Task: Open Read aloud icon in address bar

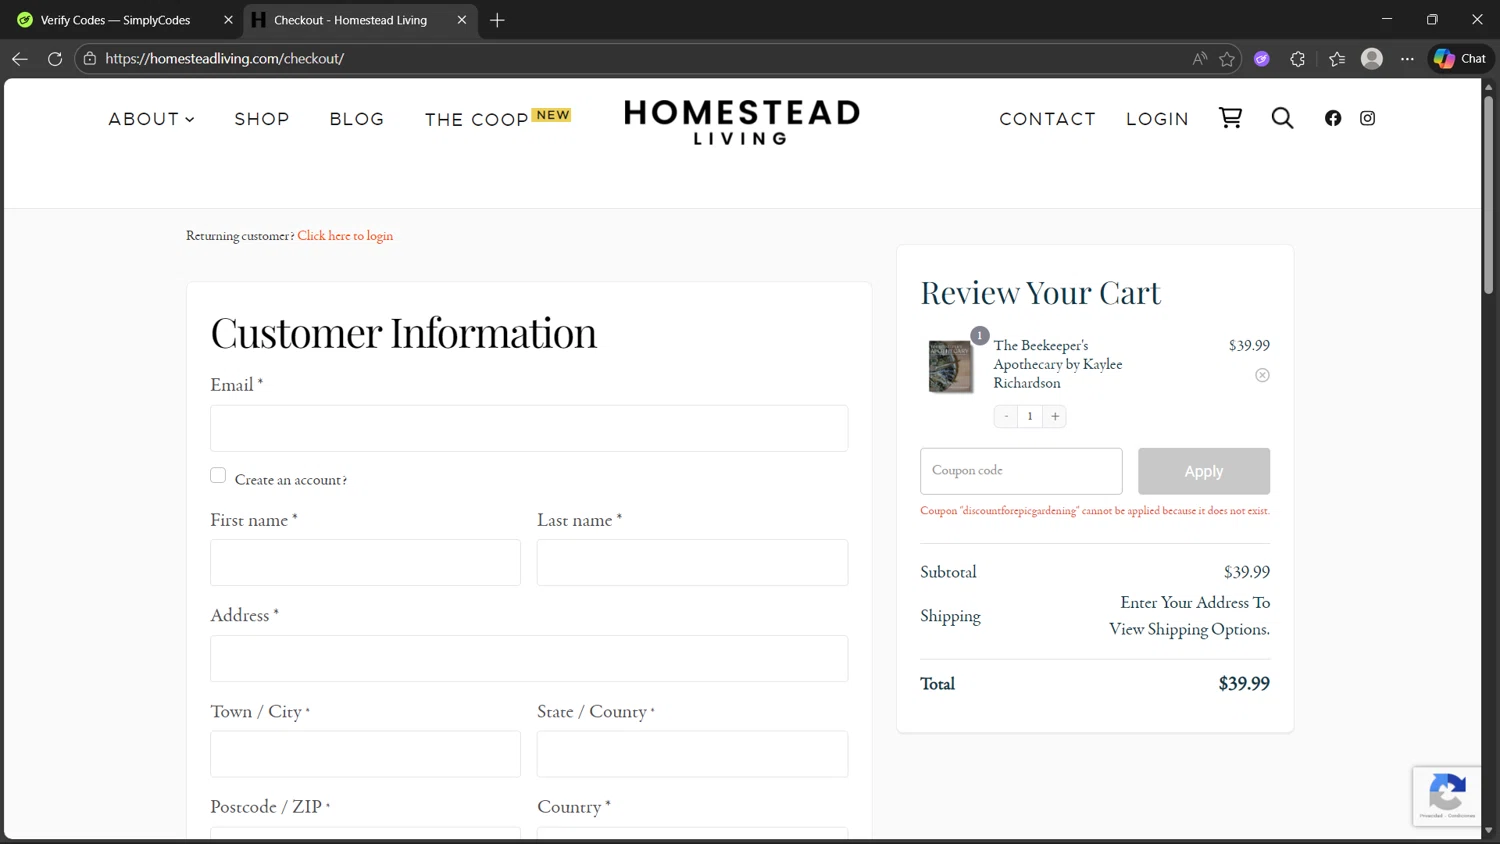Action: click(x=1200, y=59)
